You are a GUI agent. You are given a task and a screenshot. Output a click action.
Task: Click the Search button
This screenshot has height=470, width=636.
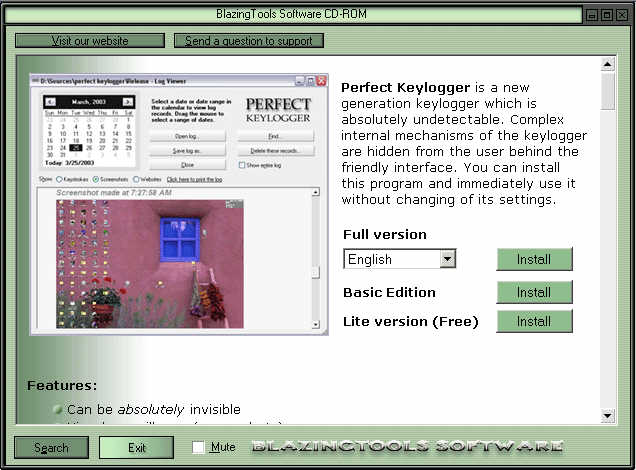point(51,447)
